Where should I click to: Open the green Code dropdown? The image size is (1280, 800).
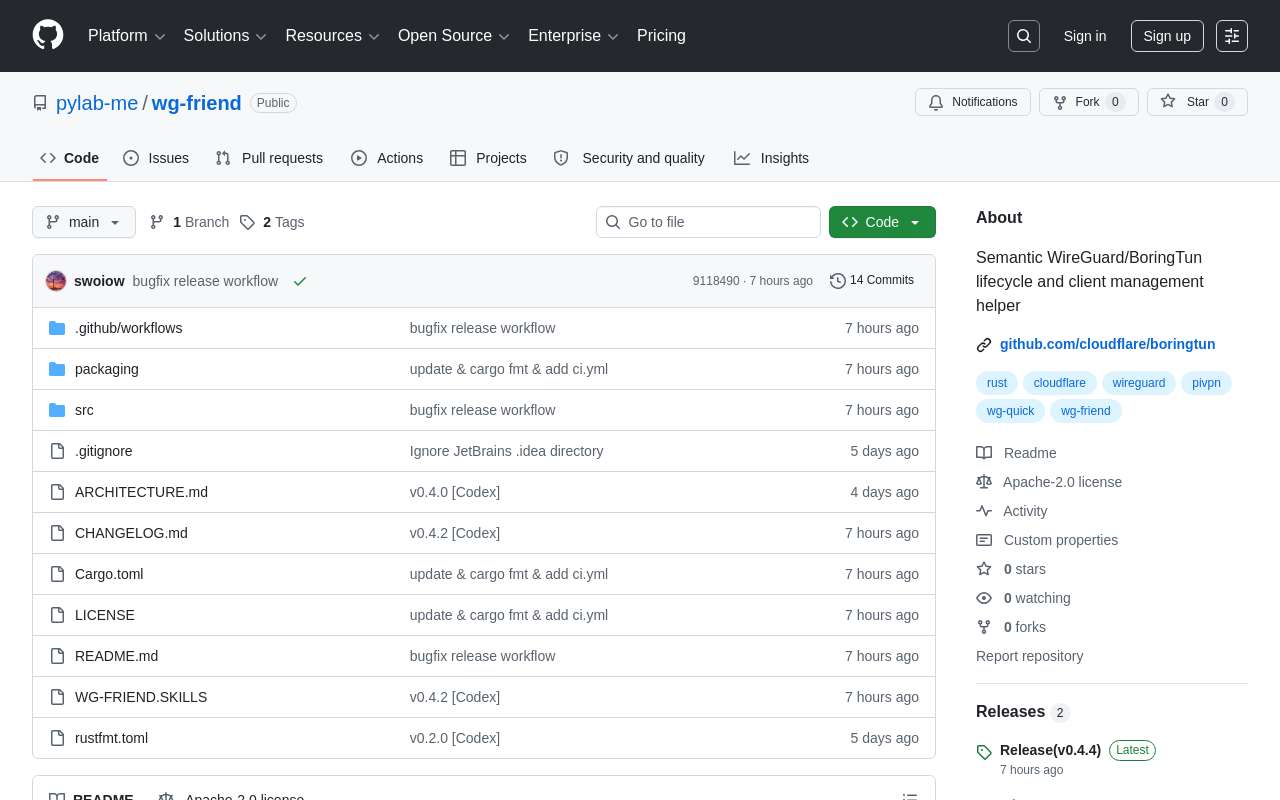(882, 222)
